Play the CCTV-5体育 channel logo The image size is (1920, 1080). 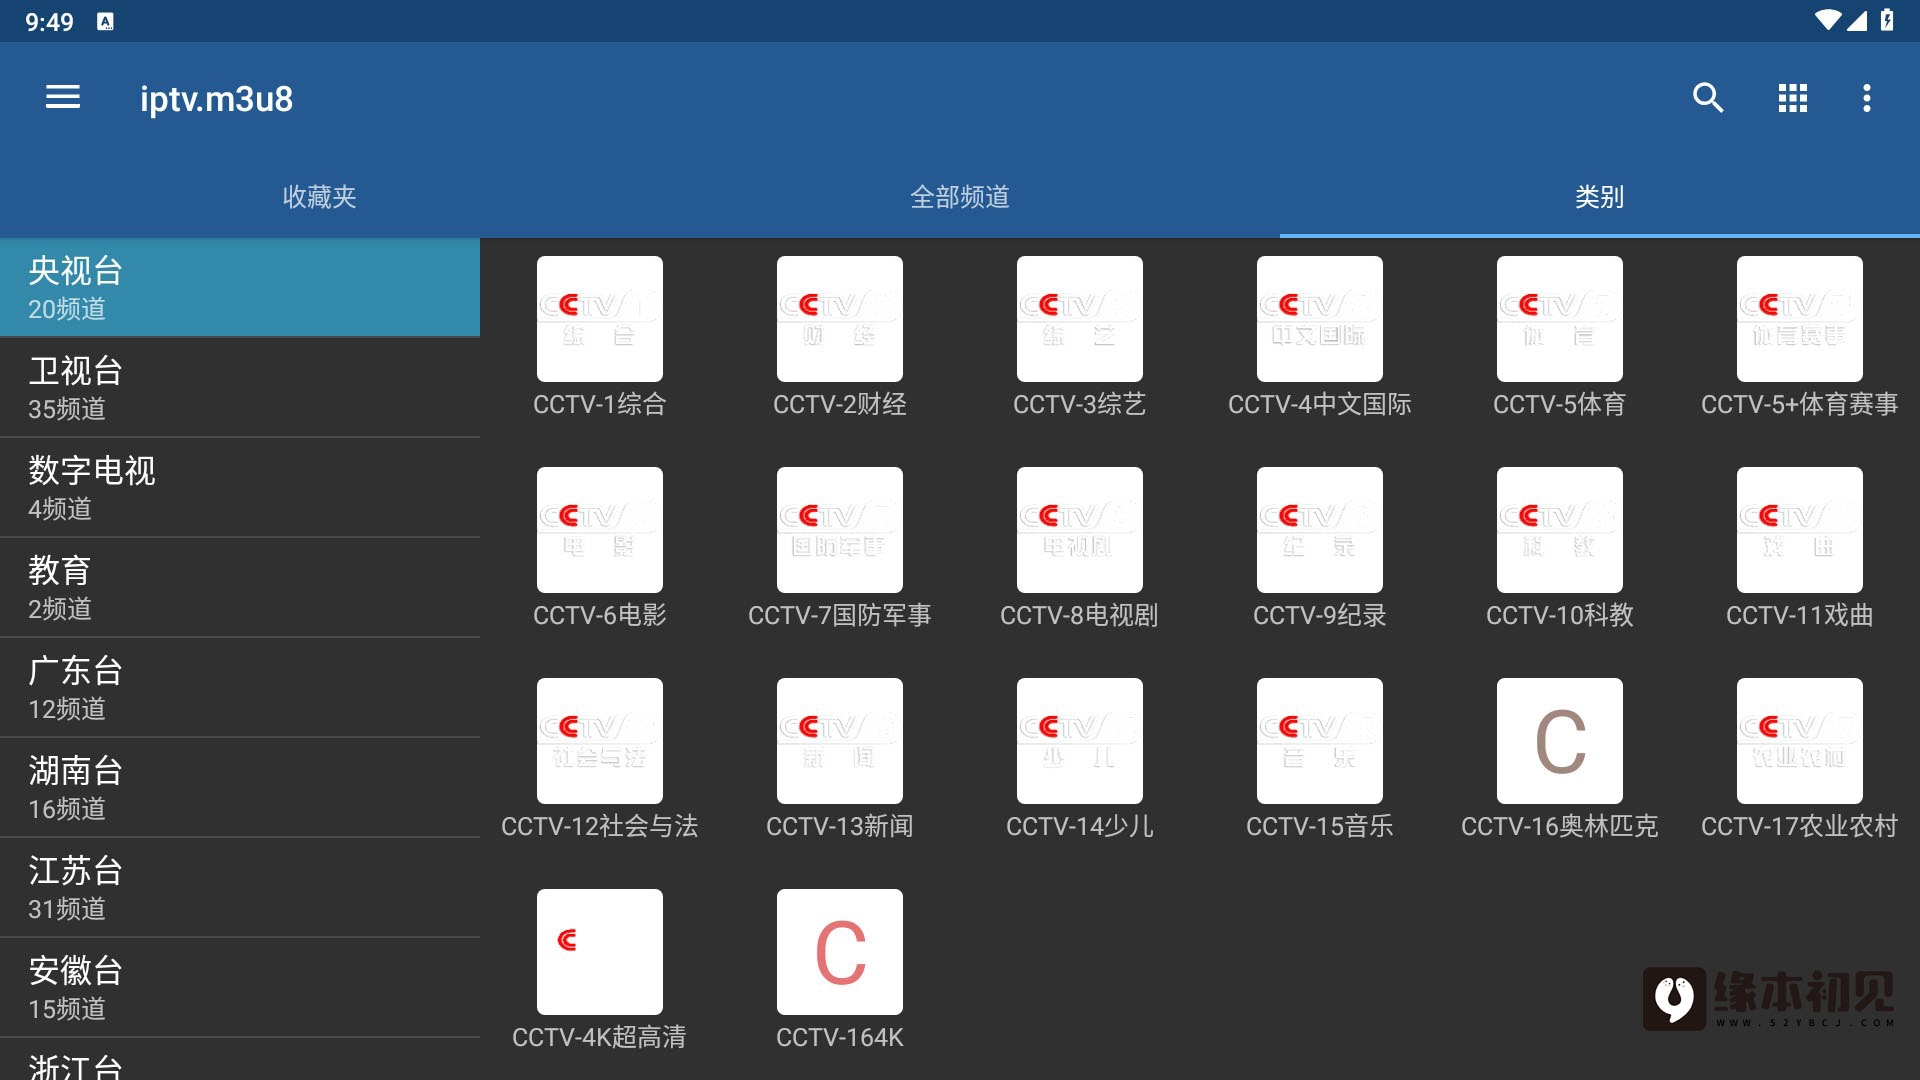pyautogui.click(x=1560, y=319)
